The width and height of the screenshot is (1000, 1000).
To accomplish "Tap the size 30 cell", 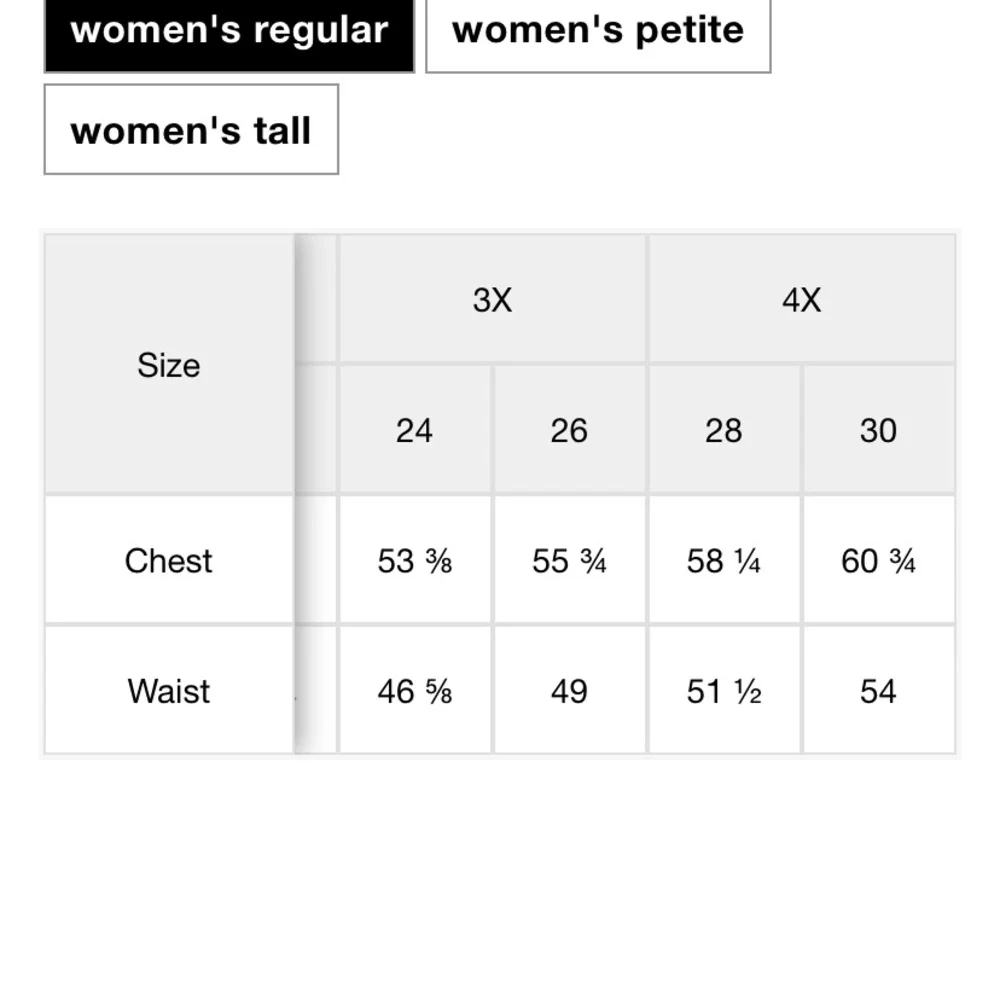I will click(x=878, y=430).
